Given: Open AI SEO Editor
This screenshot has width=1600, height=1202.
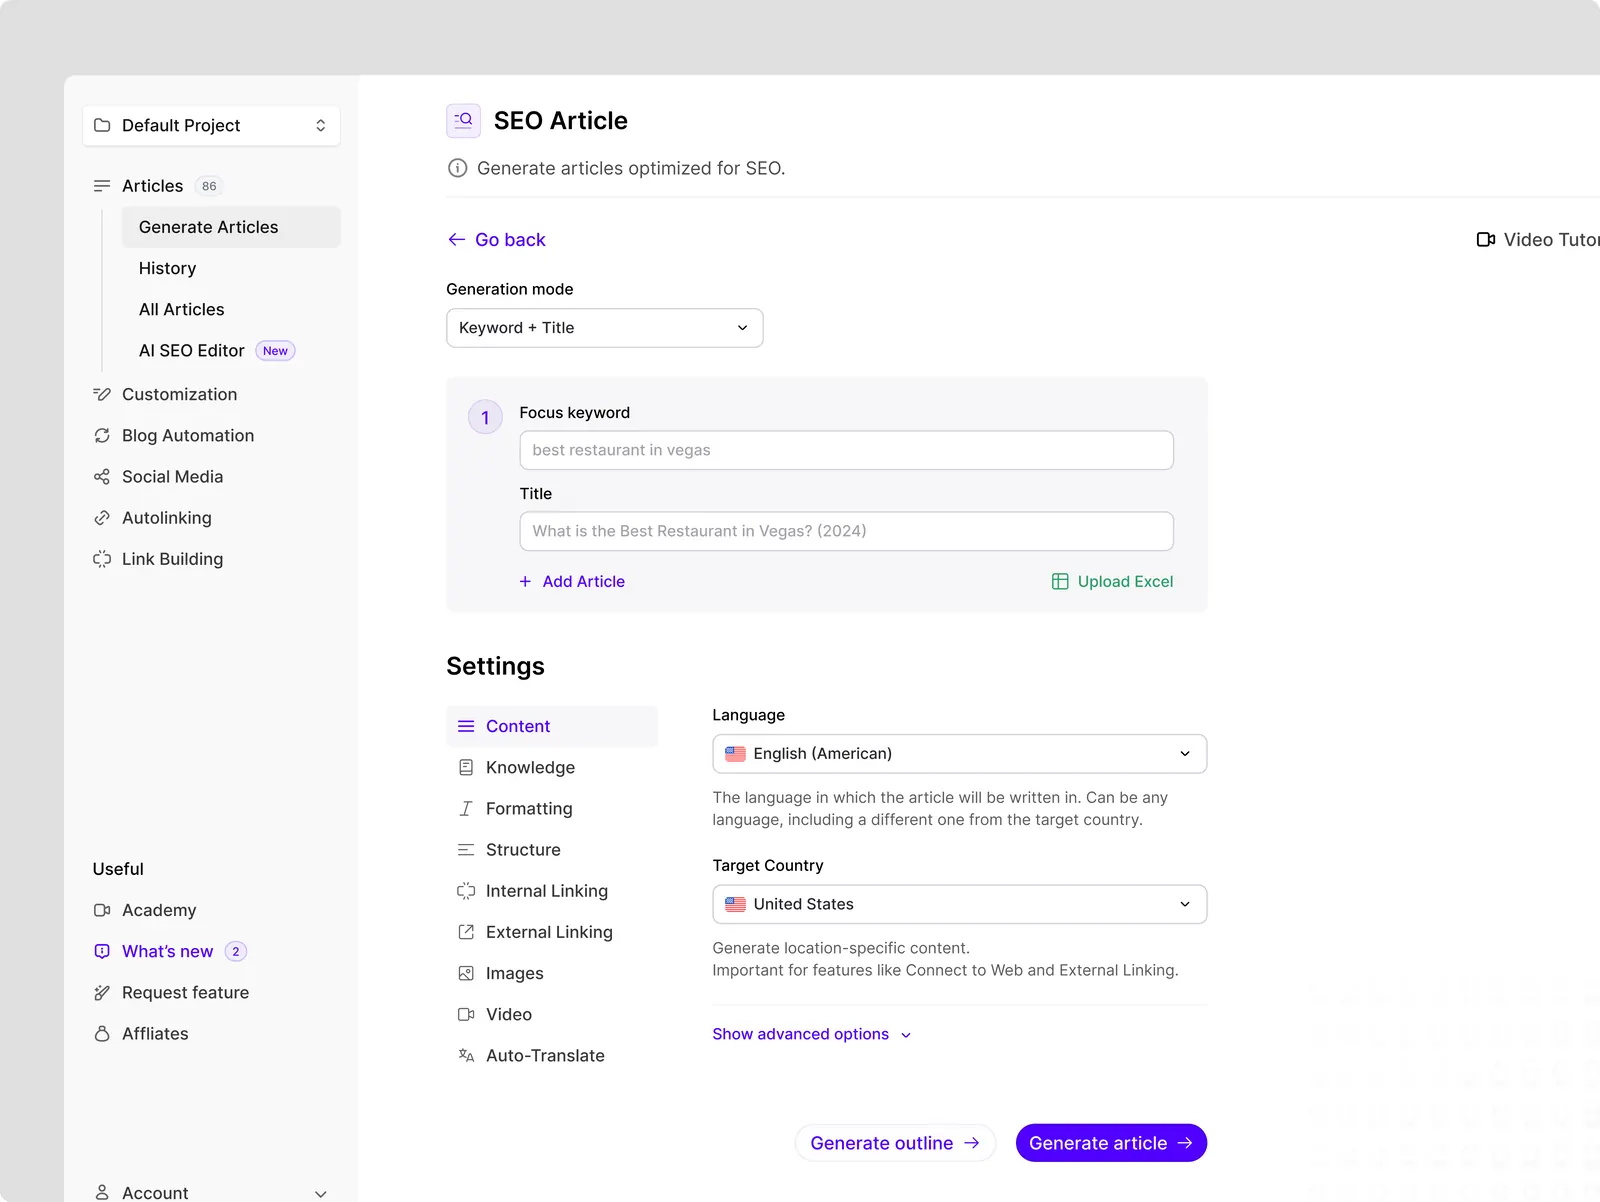Looking at the screenshot, I should [192, 350].
